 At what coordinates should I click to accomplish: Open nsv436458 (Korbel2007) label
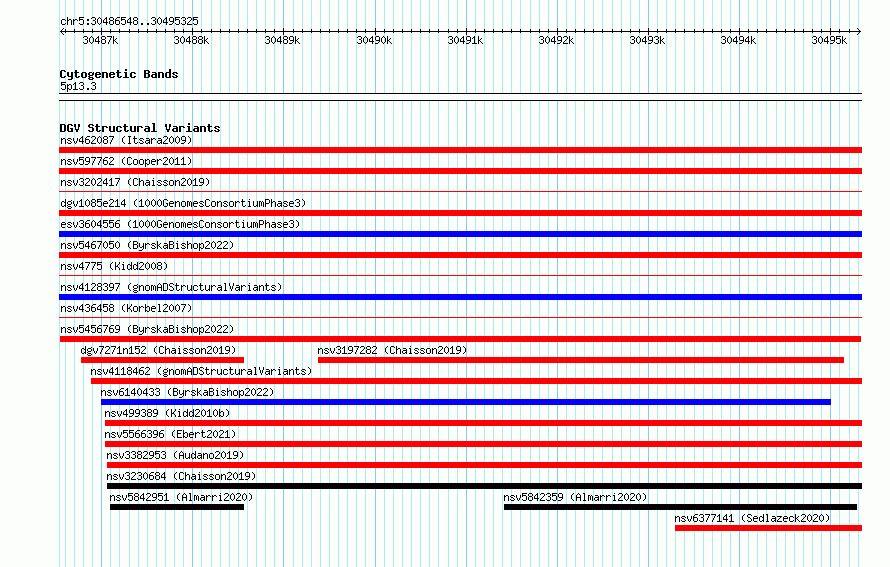[x=126, y=308]
